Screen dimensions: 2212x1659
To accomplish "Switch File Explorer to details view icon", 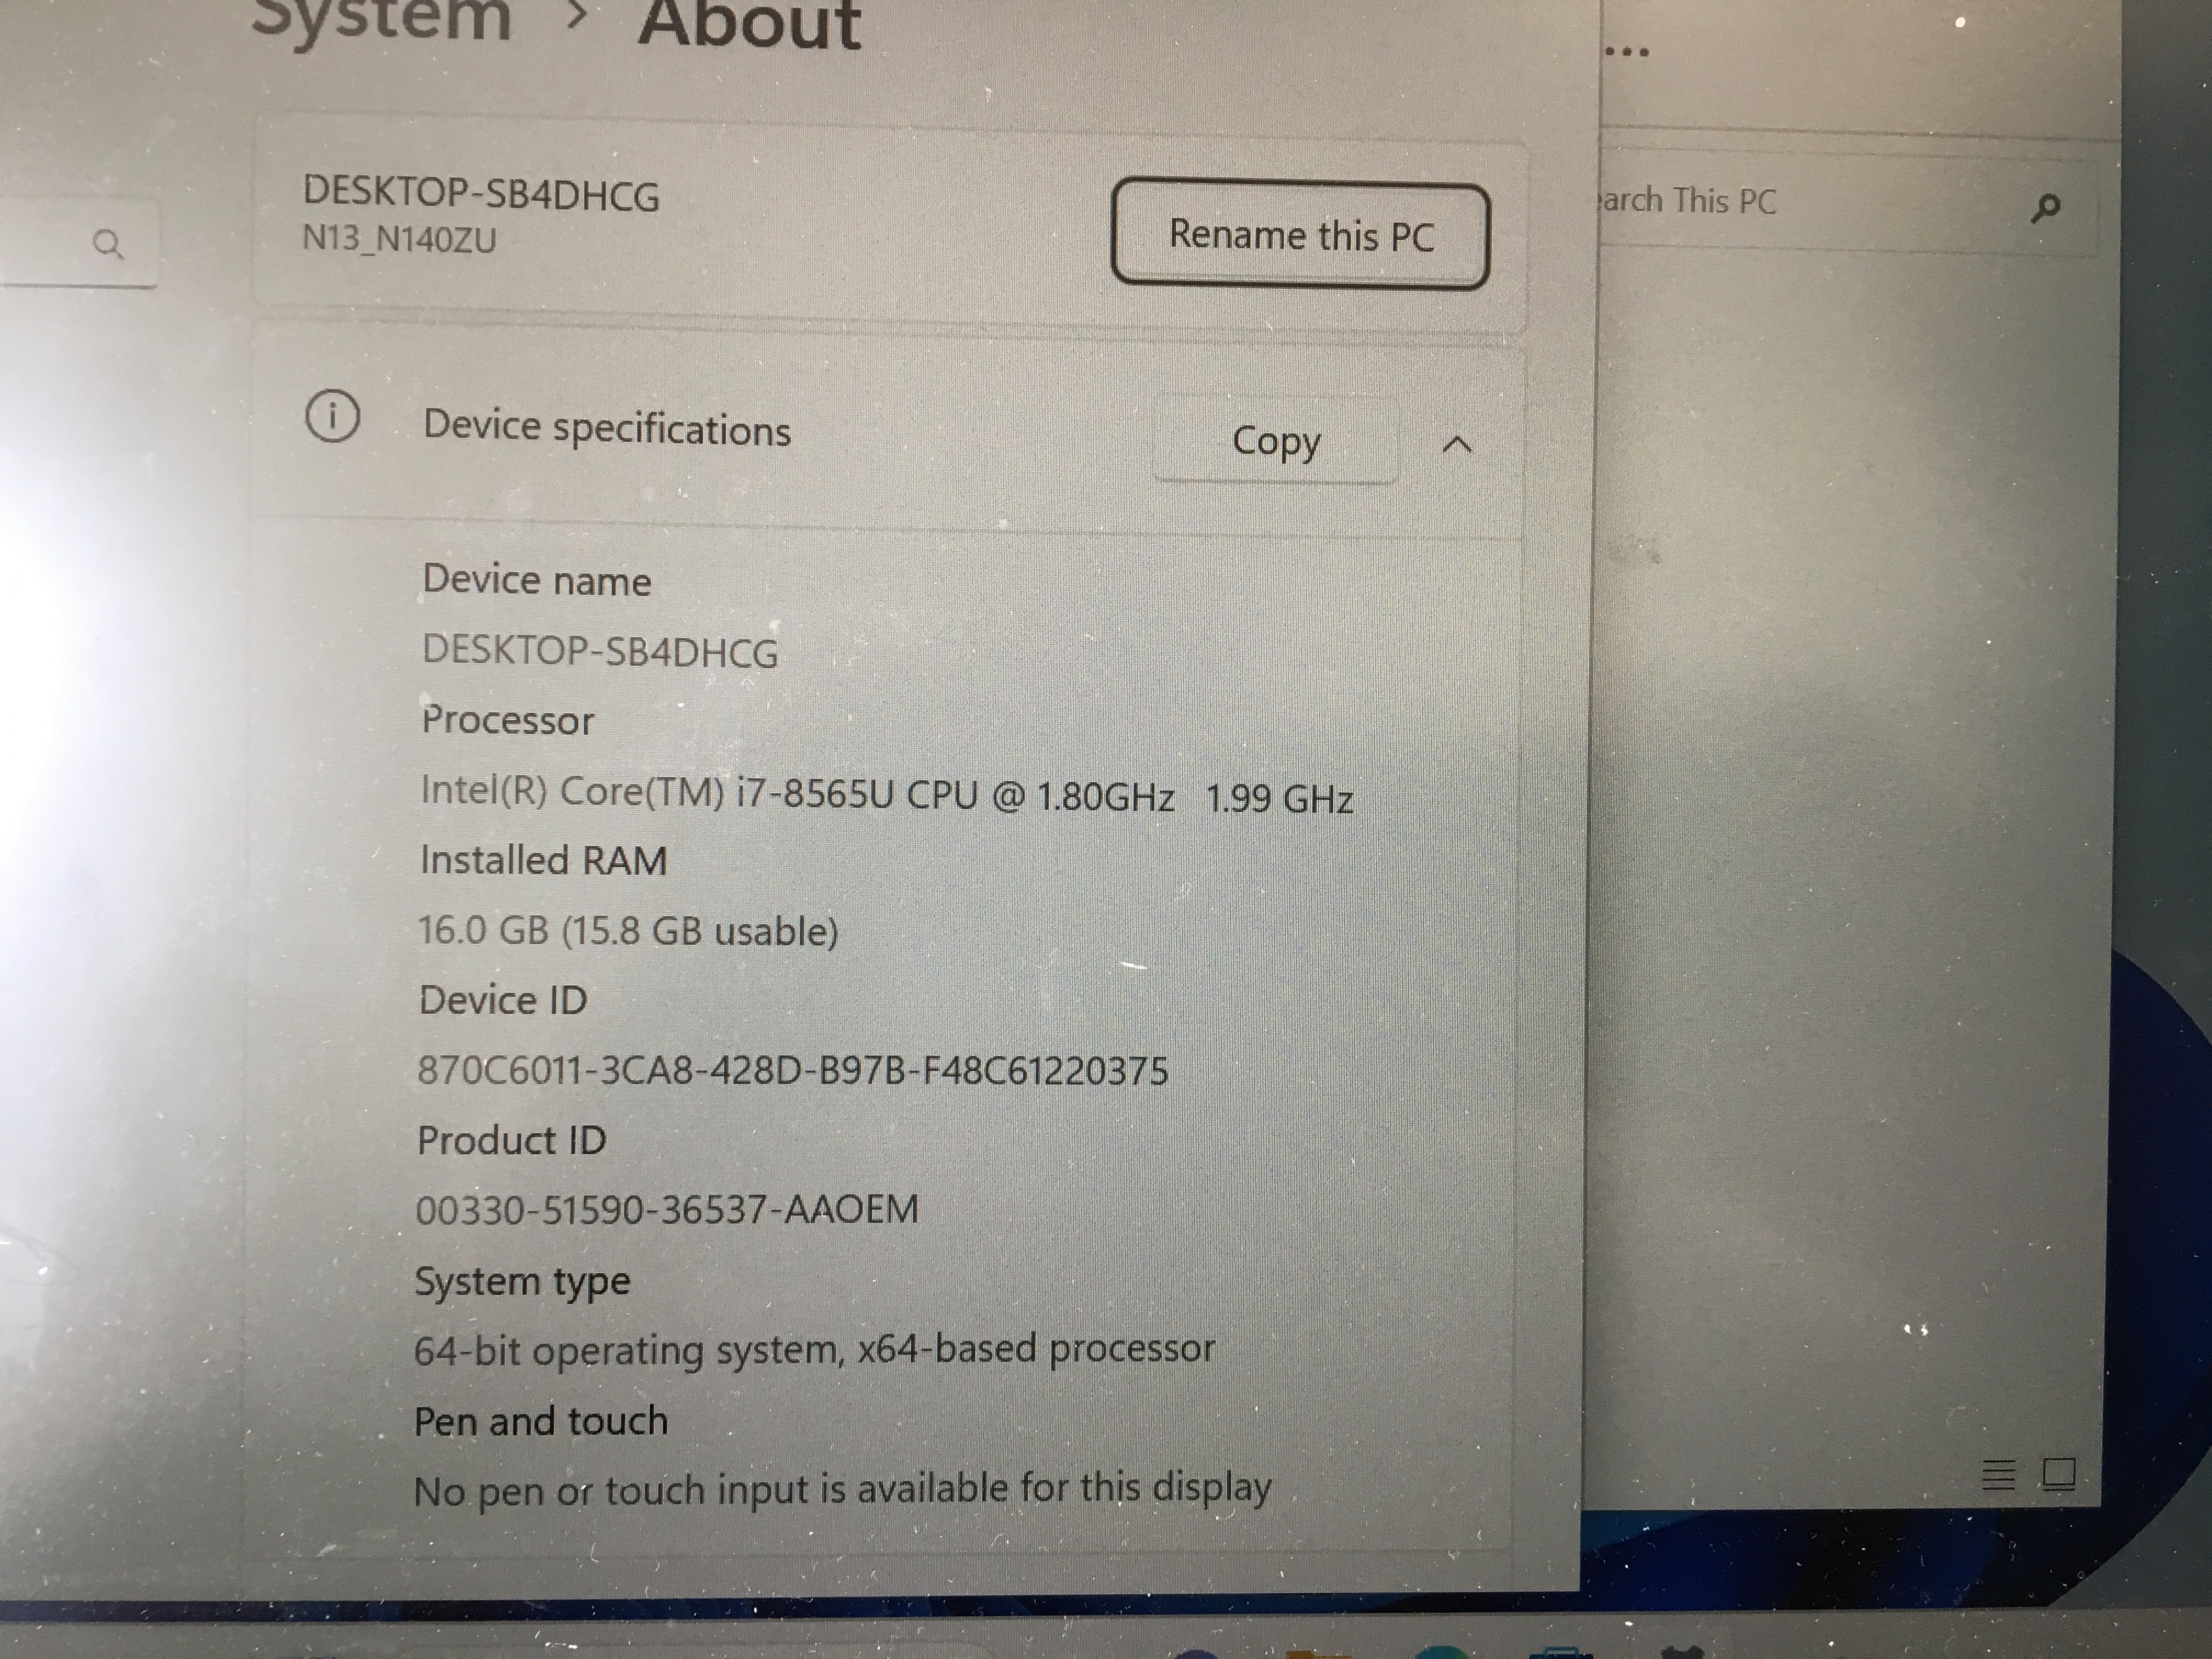I will coord(1998,1474).
